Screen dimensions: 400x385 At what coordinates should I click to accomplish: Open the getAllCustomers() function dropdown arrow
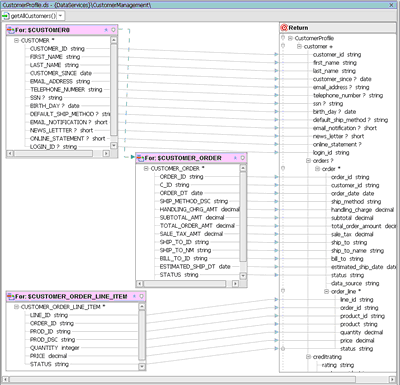[x=60, y=16]
